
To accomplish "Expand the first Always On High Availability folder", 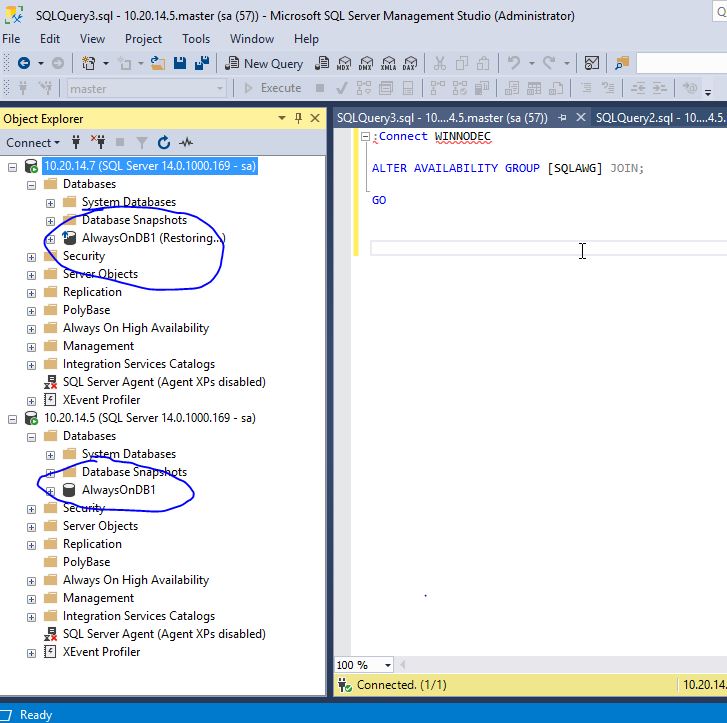I will click(x=32, y=329).
